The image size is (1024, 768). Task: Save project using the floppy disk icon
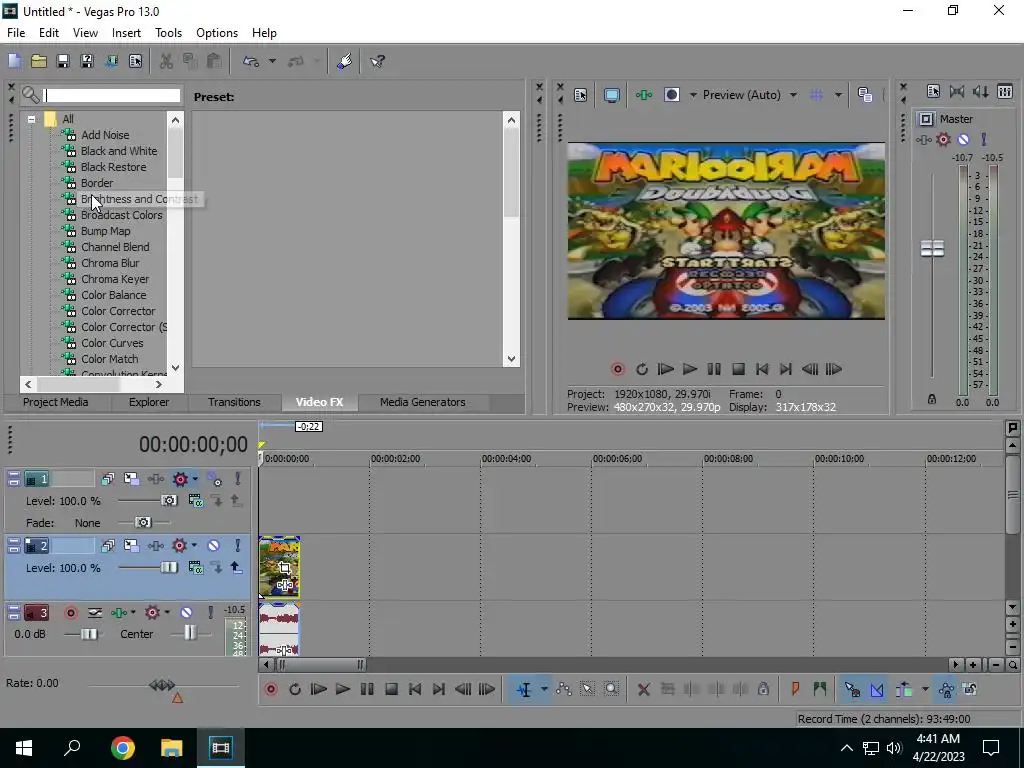pyautogui.click(x=63, y=61)
